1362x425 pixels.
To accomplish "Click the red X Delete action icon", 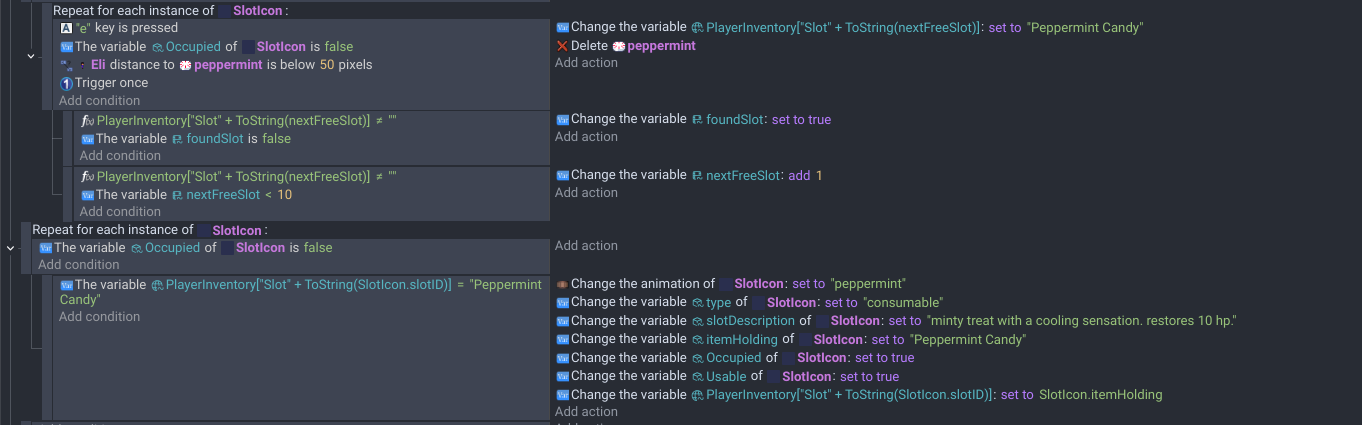I will coord(562,46).
